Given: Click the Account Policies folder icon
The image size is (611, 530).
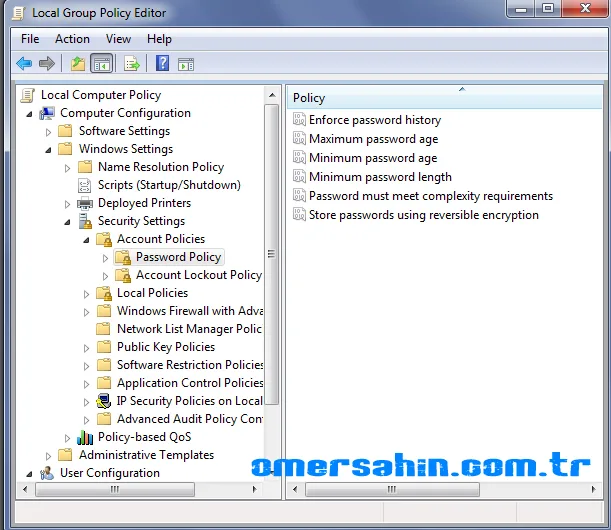Looking at the screenshot, I should [x=104, y=239].
